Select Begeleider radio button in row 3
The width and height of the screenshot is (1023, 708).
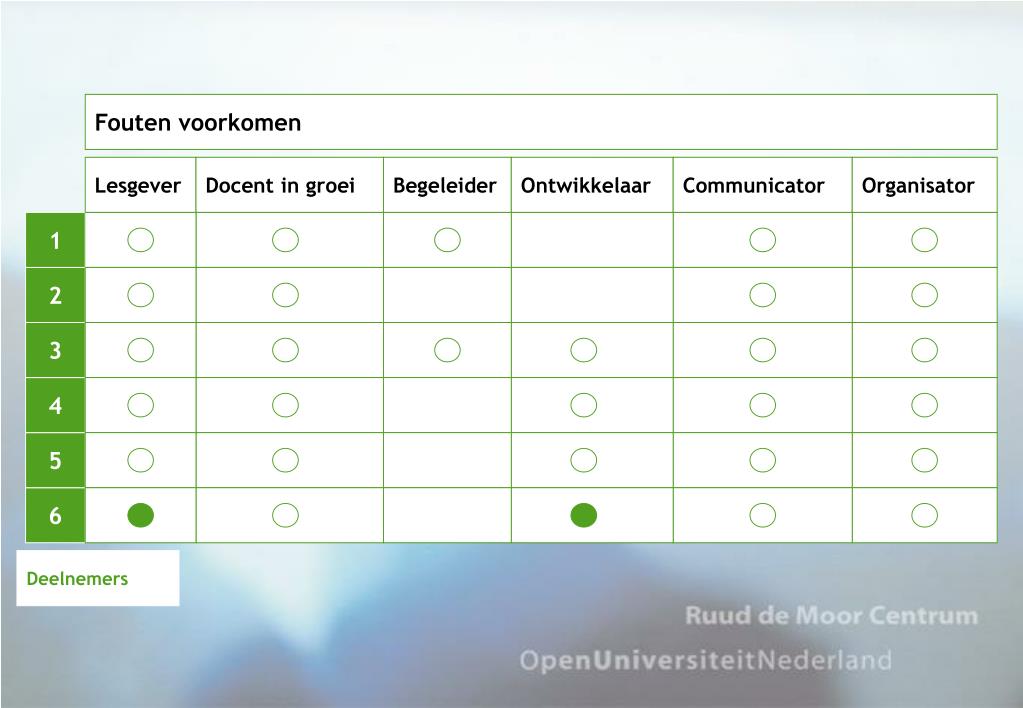(x=447, y=350)
